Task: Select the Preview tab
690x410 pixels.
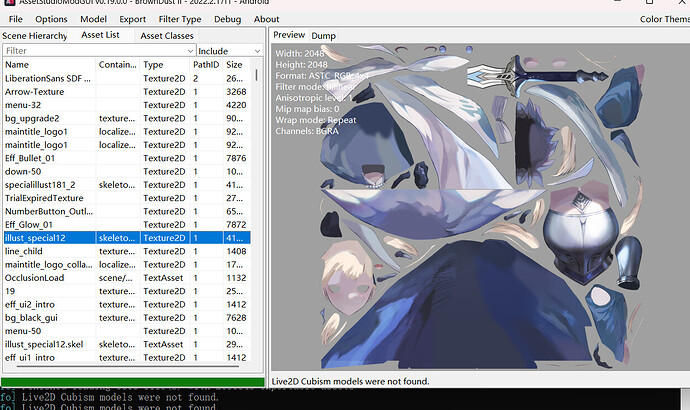Action: (x=289, y=35)
